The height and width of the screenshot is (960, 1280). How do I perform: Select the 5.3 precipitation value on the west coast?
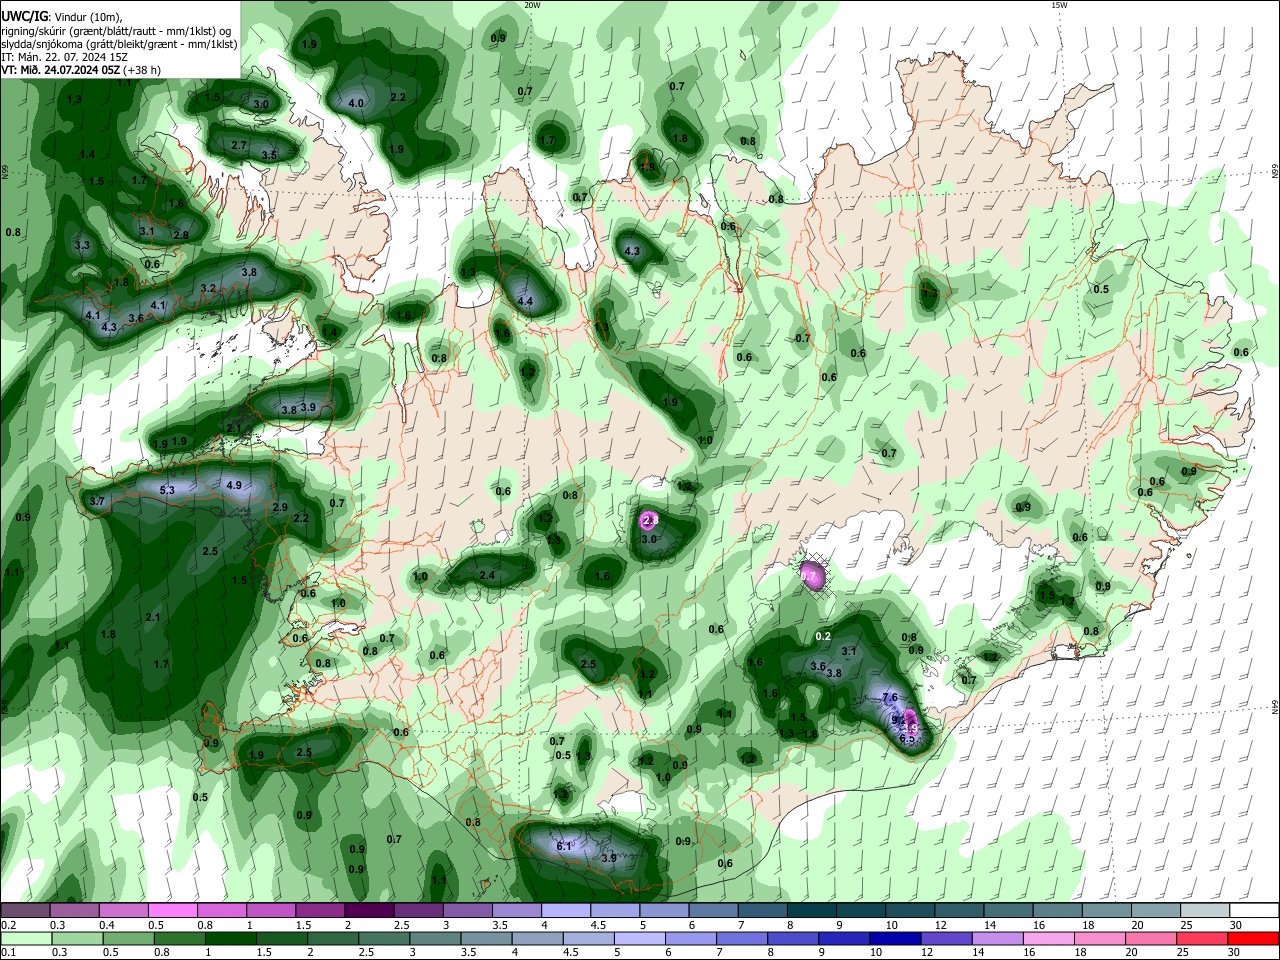pos(167,490)
